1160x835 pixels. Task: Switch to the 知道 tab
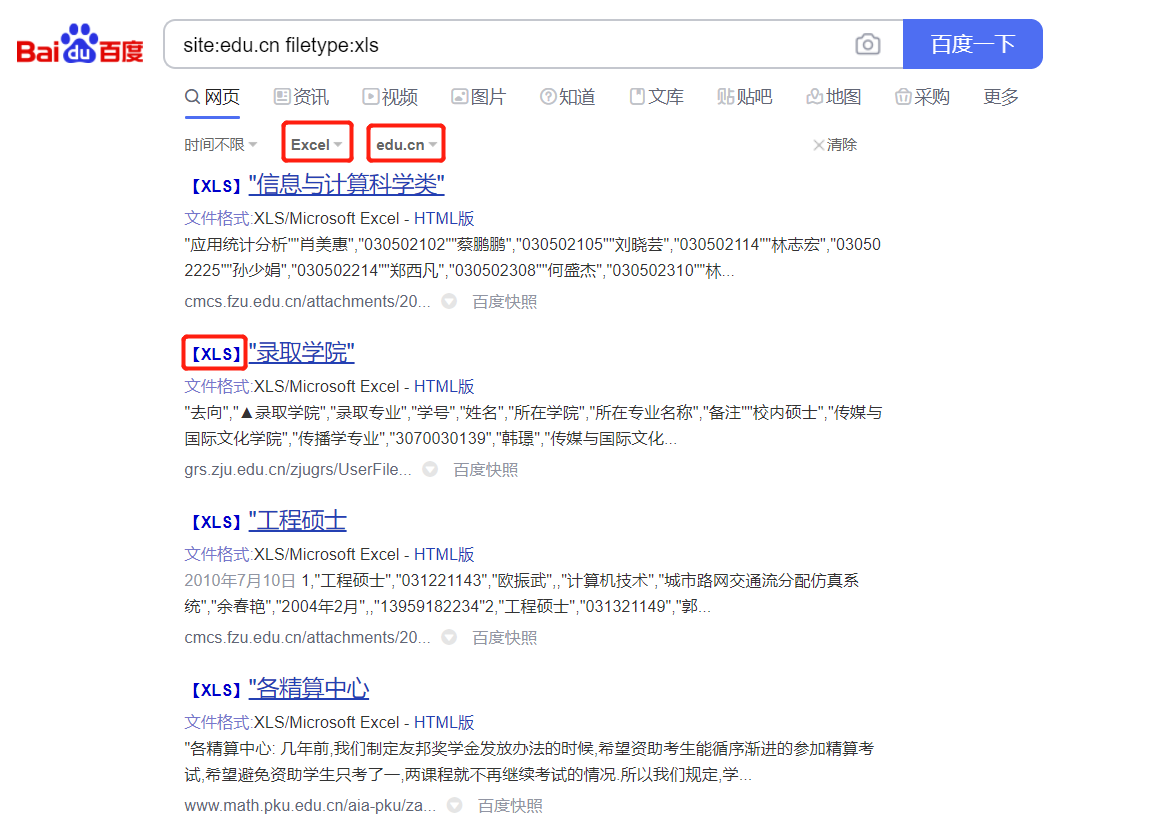click(x=567, y=97)
